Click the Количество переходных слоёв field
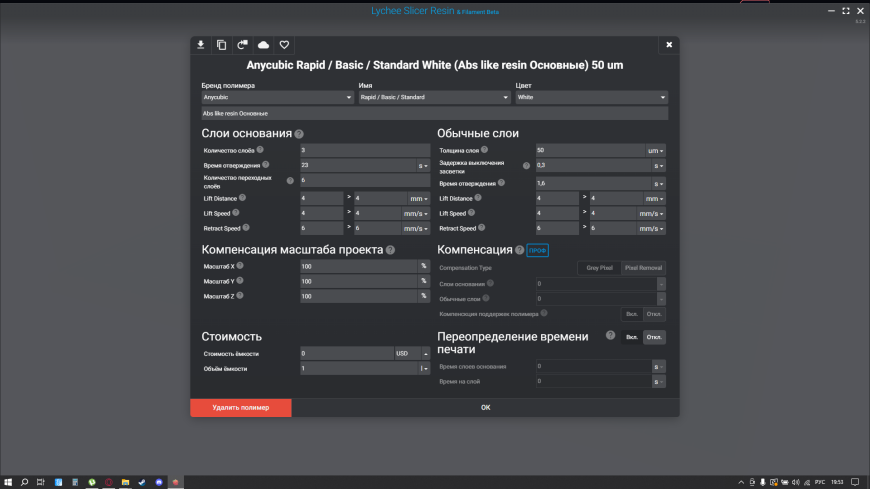Image resolution: width=870 pixels, height=489 pixels. click(365, 180)
